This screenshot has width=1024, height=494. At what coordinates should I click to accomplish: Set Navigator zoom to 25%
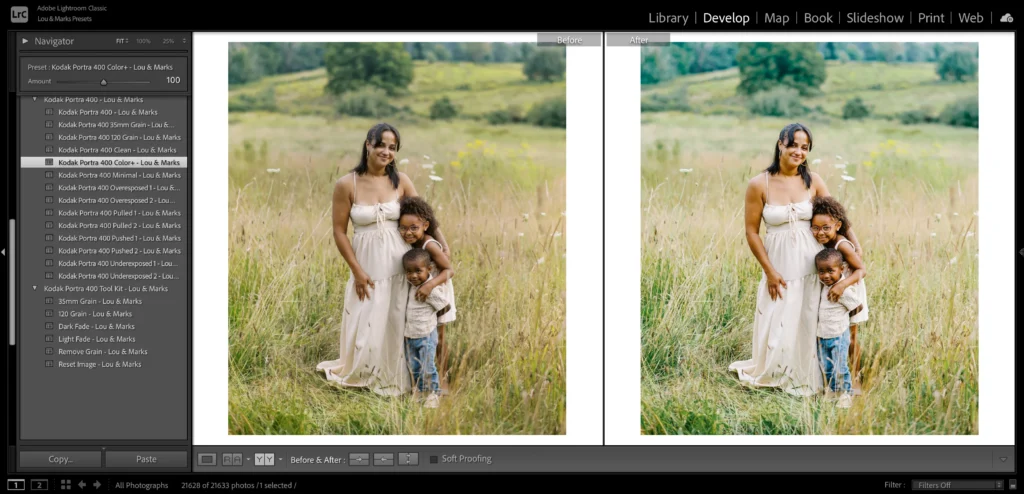(x=168, y=41)
